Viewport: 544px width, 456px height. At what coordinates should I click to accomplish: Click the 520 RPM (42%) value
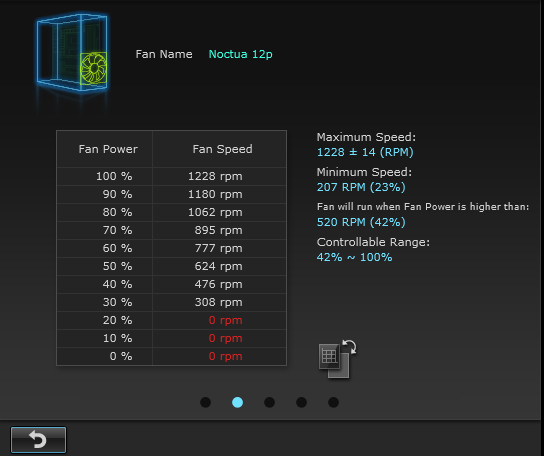[361, 222]
